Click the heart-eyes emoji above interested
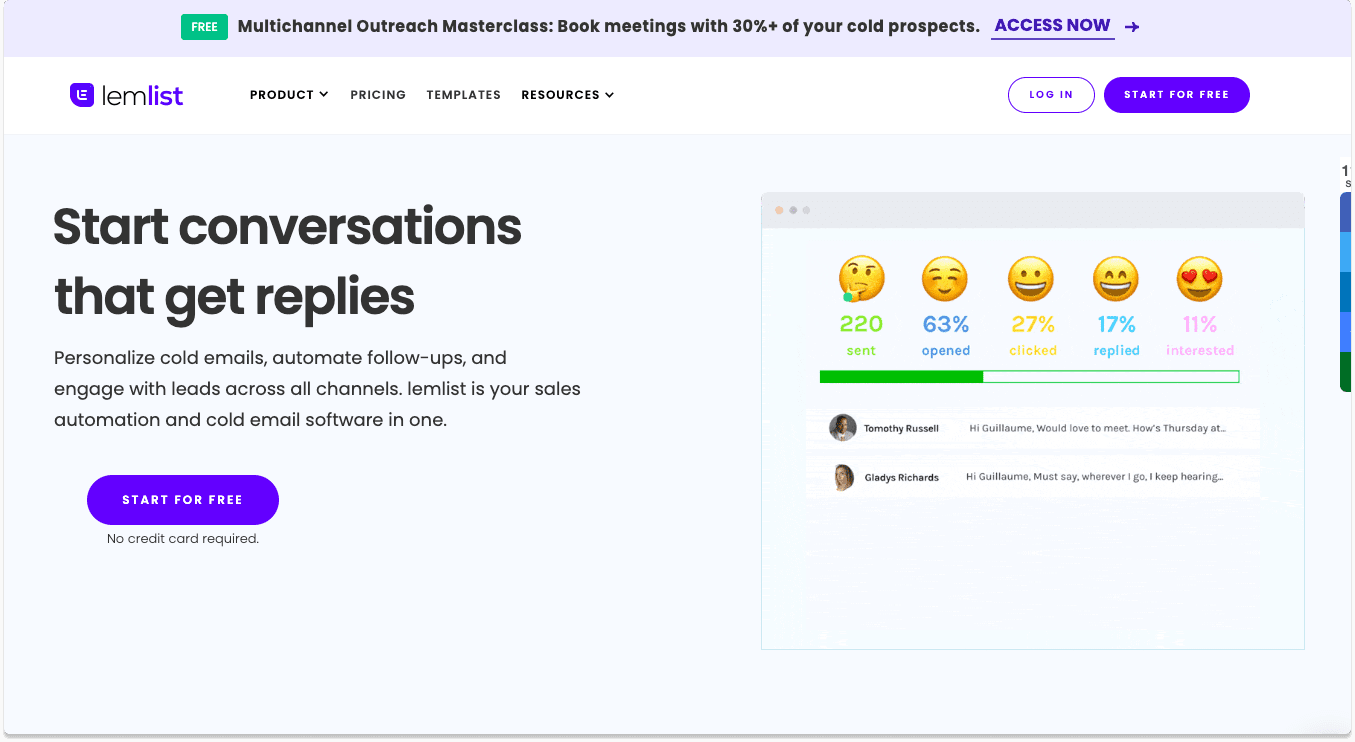This screenshot has width=1355, height=742. [x=1200, y=279]
